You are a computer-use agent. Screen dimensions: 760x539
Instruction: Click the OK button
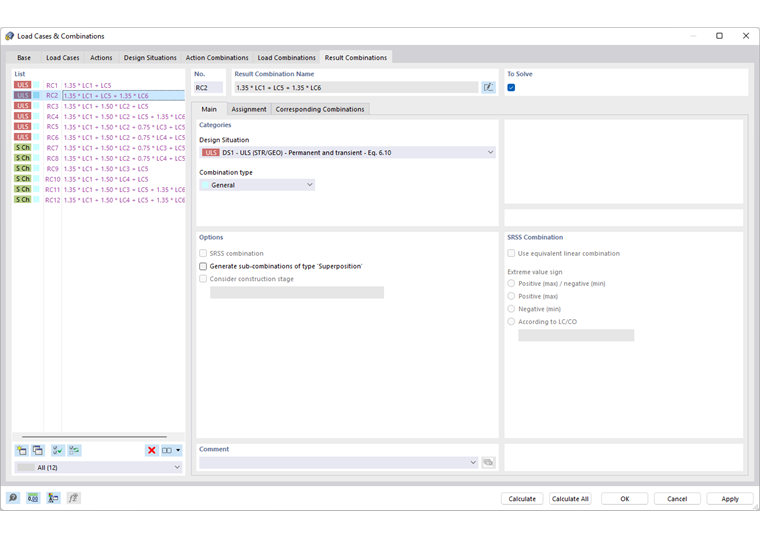pyautogui.click(x=625, y=498)
